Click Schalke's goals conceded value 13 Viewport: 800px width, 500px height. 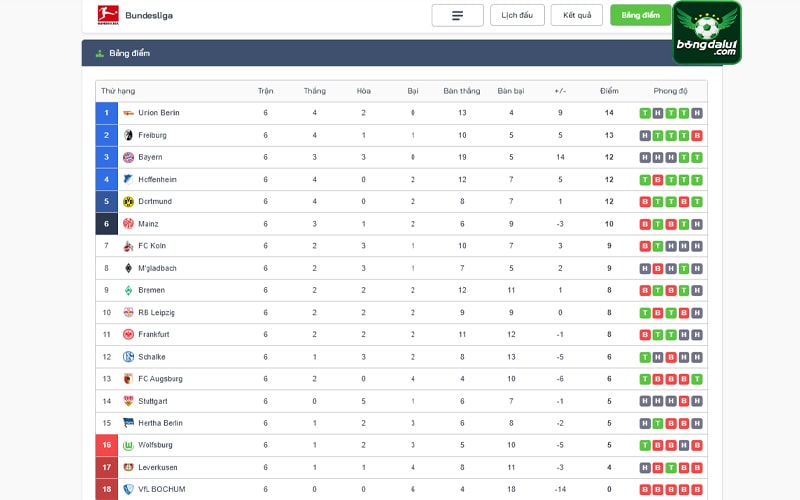click(x=511, y=357)
